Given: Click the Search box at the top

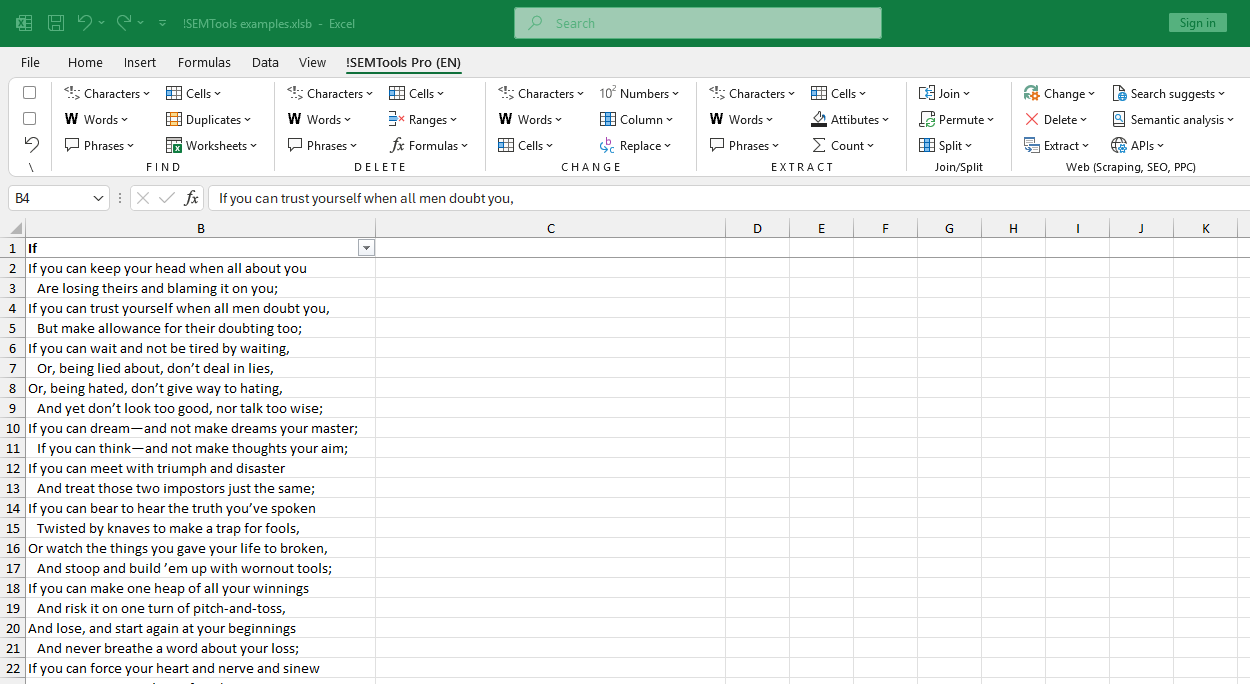Looking at the screenshot, I should [x=697, y=22].
